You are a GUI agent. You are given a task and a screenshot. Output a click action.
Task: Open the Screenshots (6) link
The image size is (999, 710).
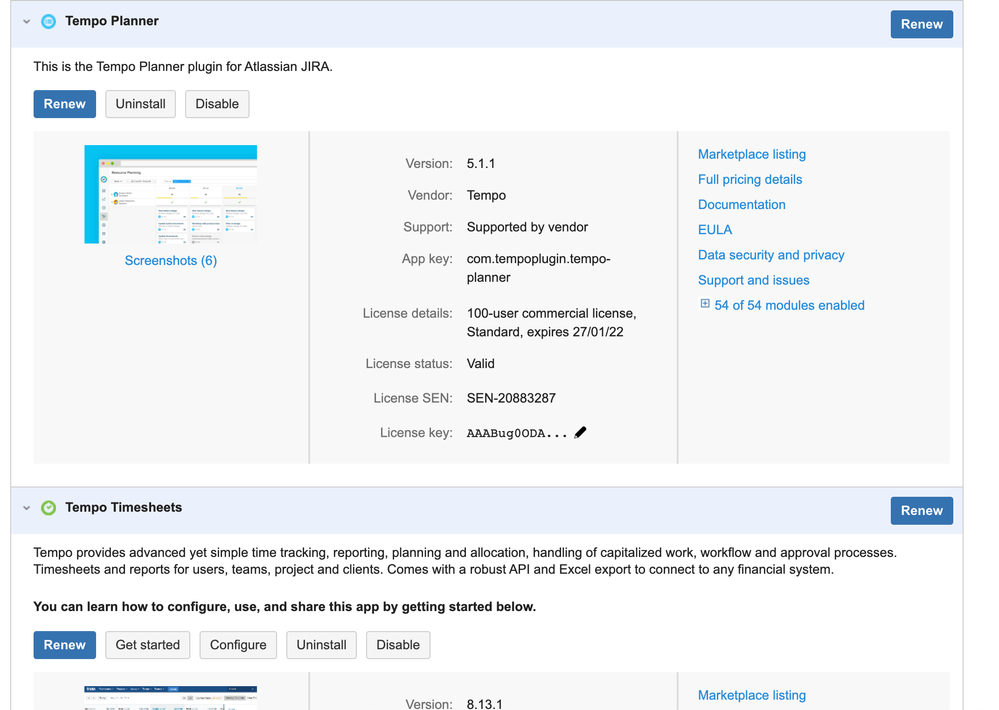[x=171, y=261]
